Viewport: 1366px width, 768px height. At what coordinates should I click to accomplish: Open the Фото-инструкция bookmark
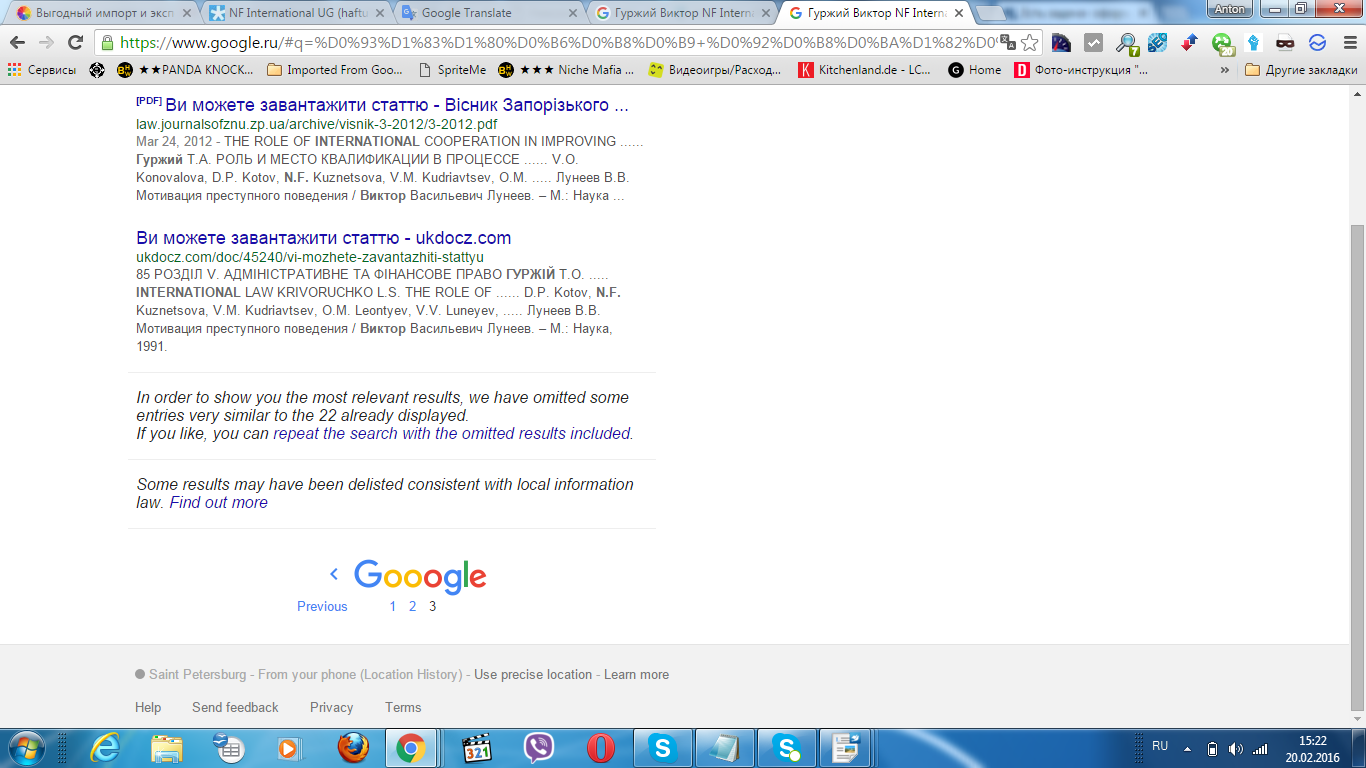(1082, 70)
